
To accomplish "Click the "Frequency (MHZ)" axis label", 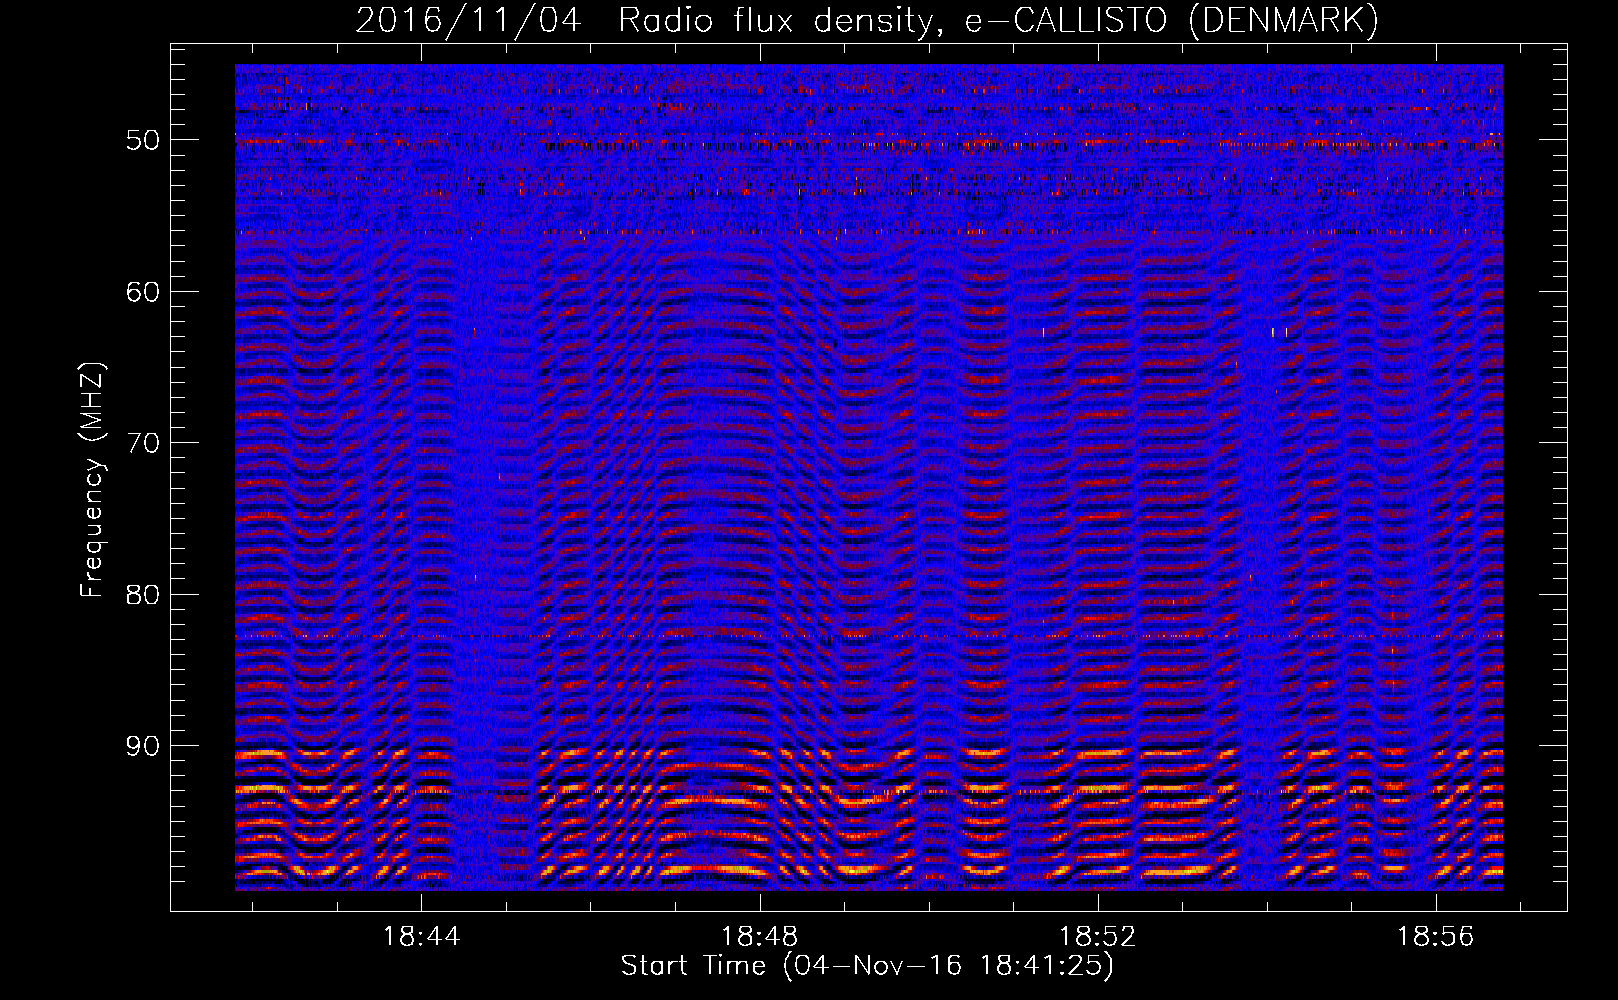I will [91, 480].
